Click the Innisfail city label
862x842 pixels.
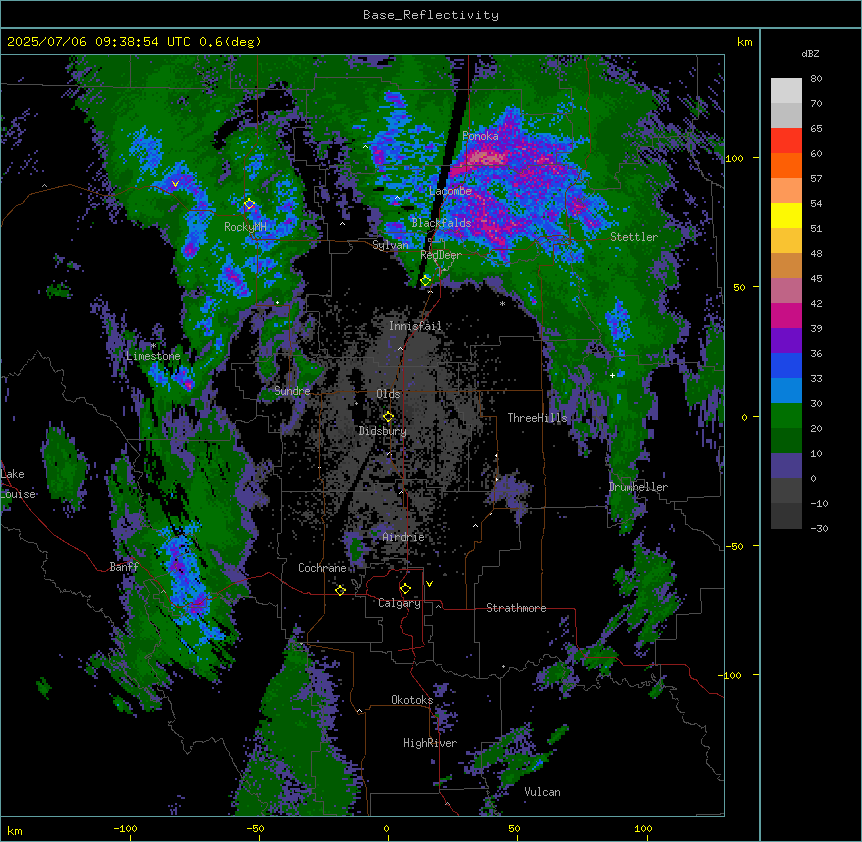415,325
